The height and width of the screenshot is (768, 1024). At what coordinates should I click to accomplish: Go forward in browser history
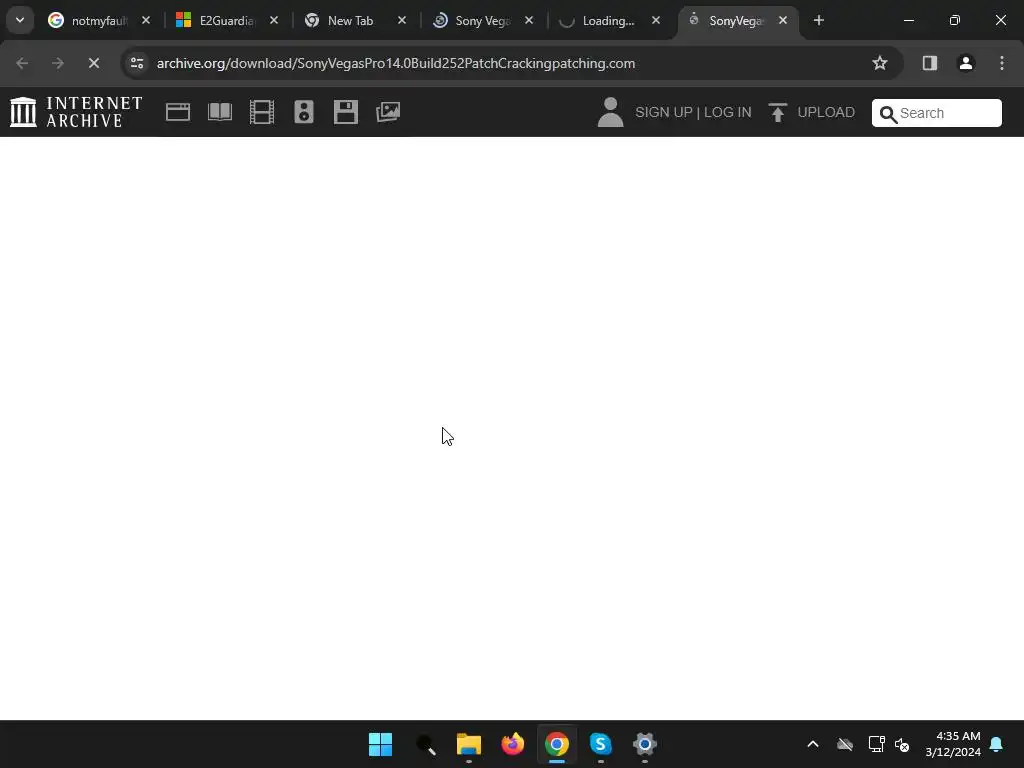(57, 63)
